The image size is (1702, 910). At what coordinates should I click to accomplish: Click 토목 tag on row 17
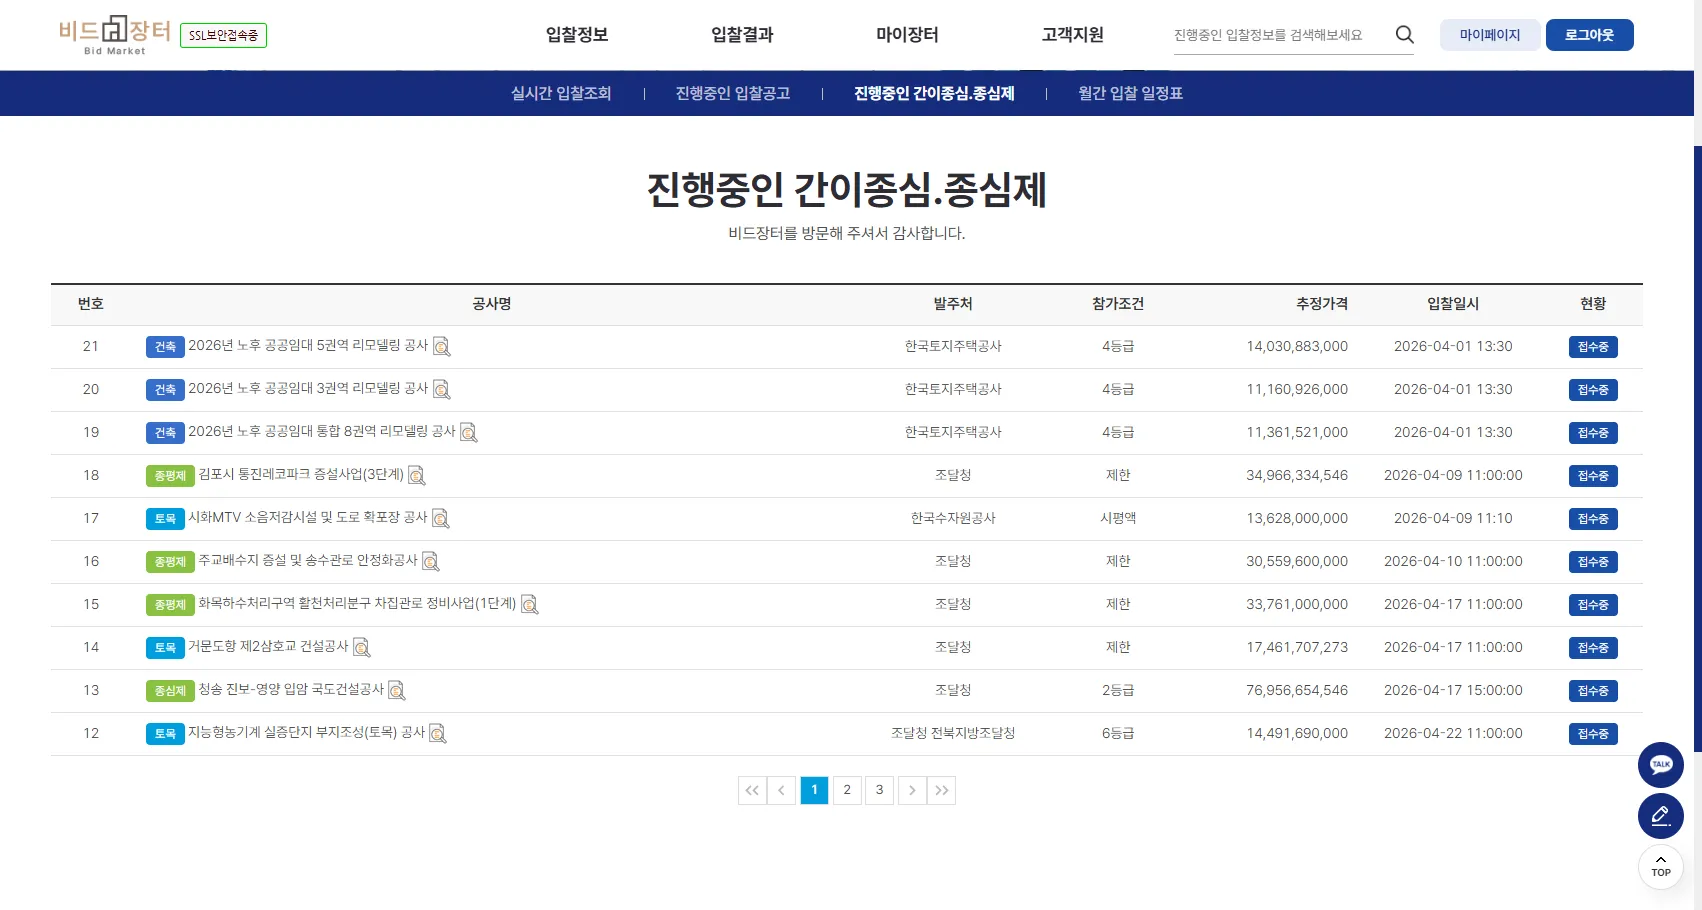pos(165,519)
